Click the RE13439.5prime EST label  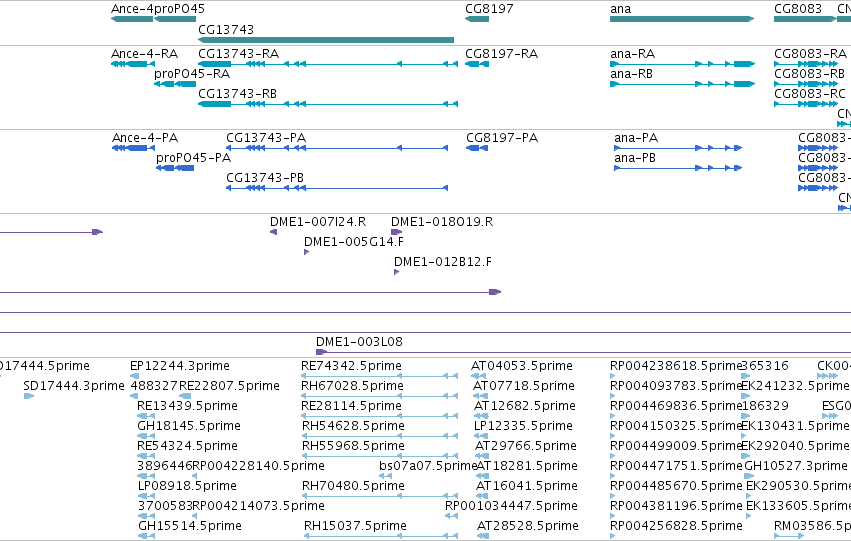pos(187,406)
